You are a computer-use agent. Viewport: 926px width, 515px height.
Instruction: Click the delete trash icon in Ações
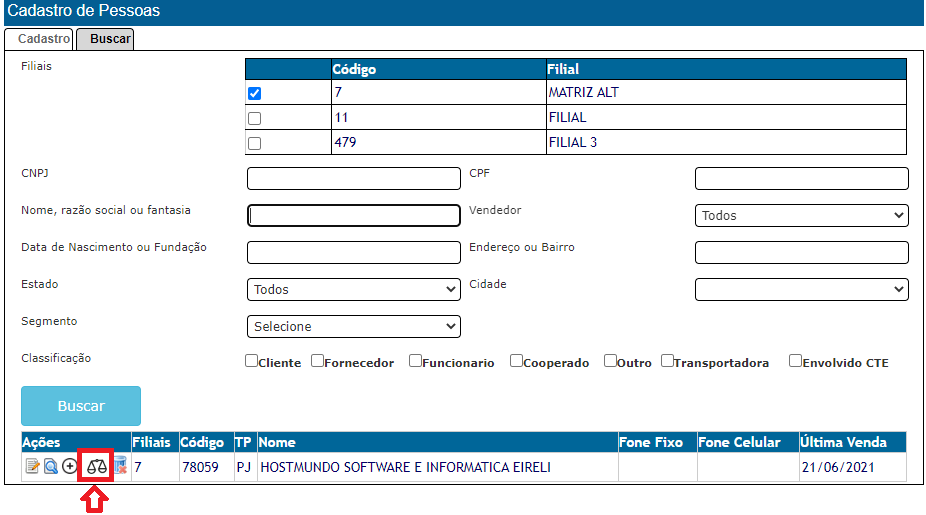click(x=120, y=465)
